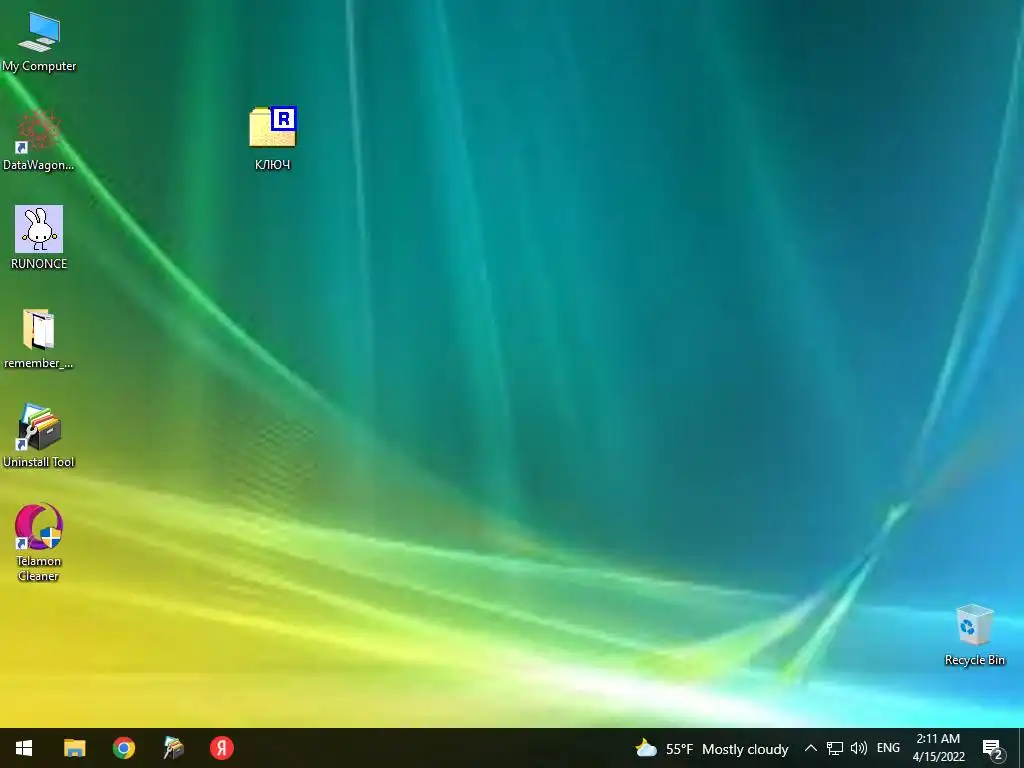The height and width of the screenshot is (768, 1024).
Task: Select the Telamon Cleaner shortcut
Action: point(39,542)
